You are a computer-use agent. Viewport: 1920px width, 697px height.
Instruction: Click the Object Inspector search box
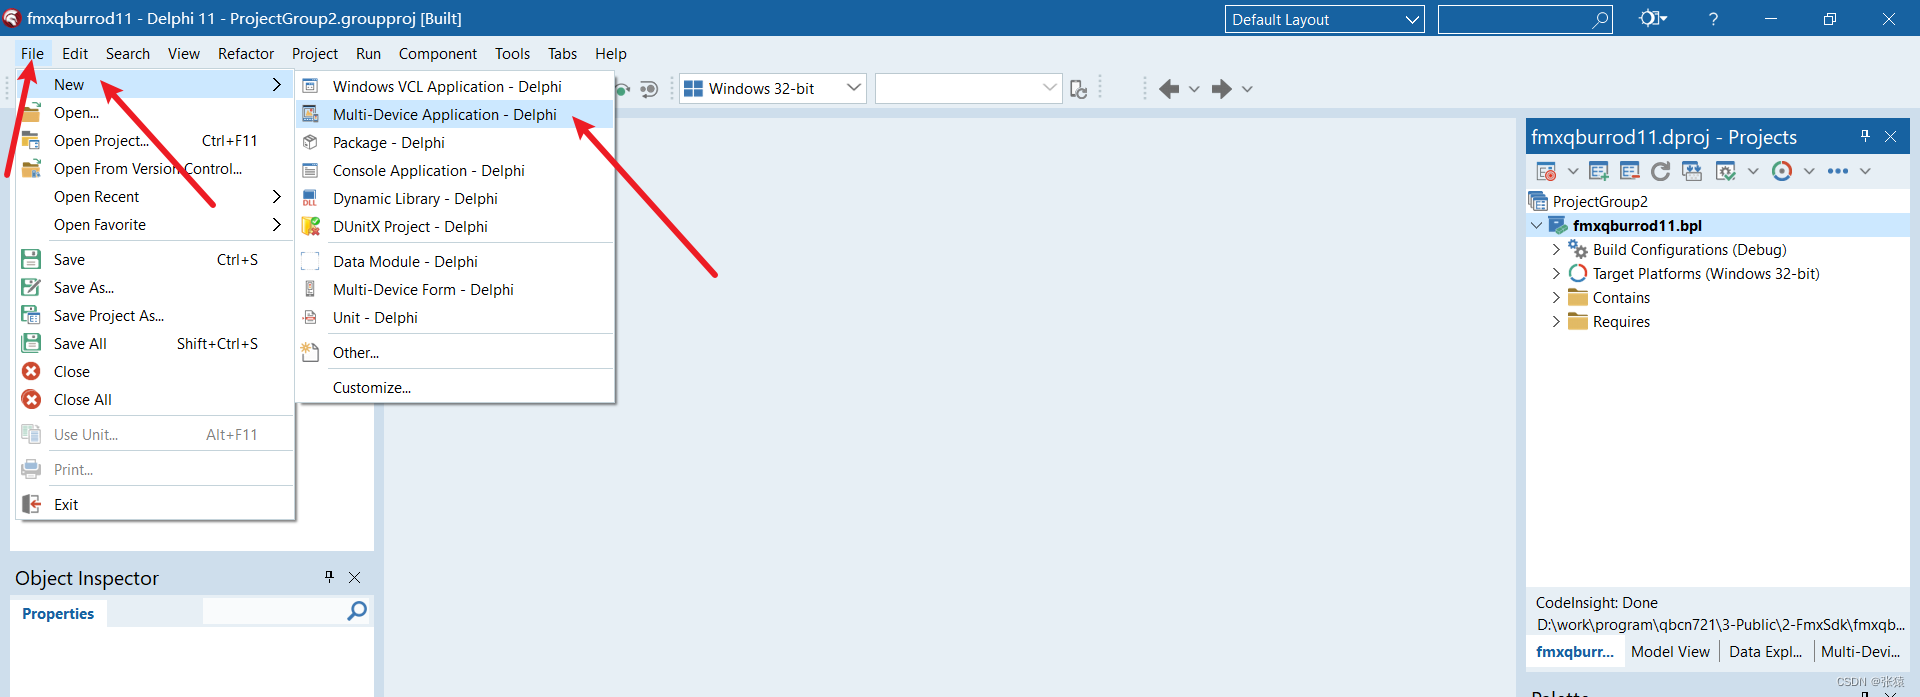(x=286, y=611)
